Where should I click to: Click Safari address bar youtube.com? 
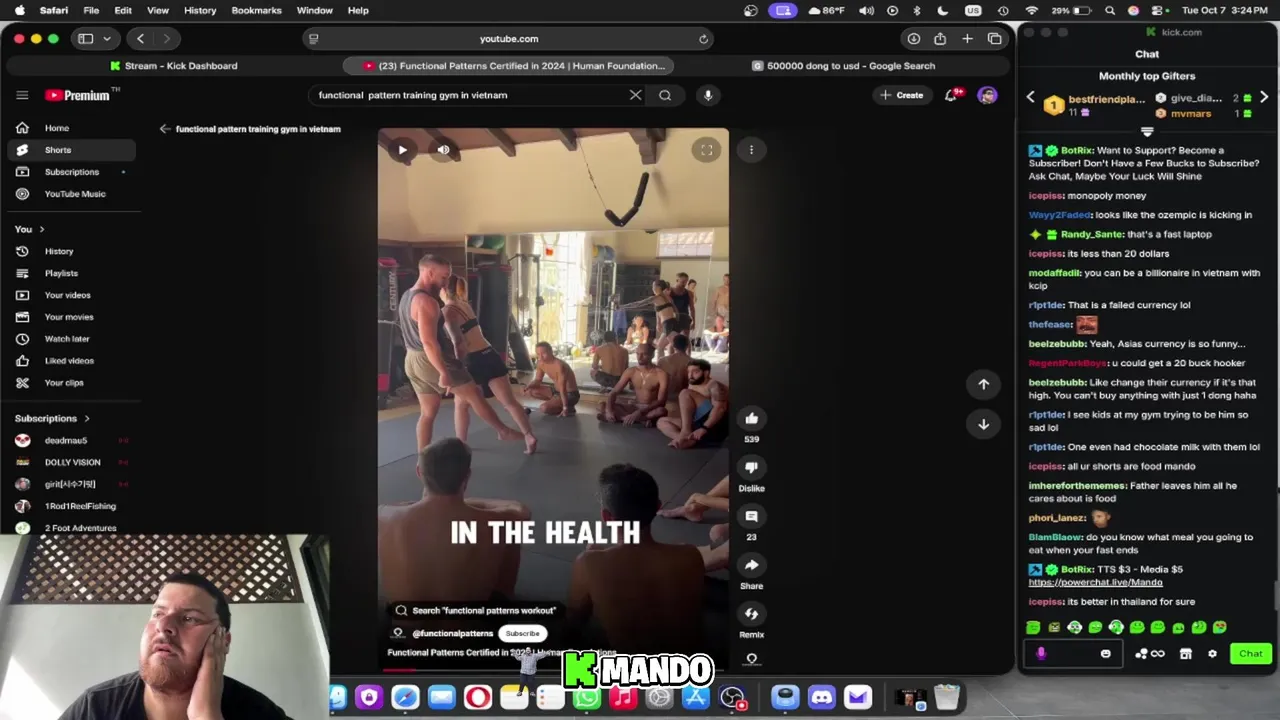coord(508,39)
